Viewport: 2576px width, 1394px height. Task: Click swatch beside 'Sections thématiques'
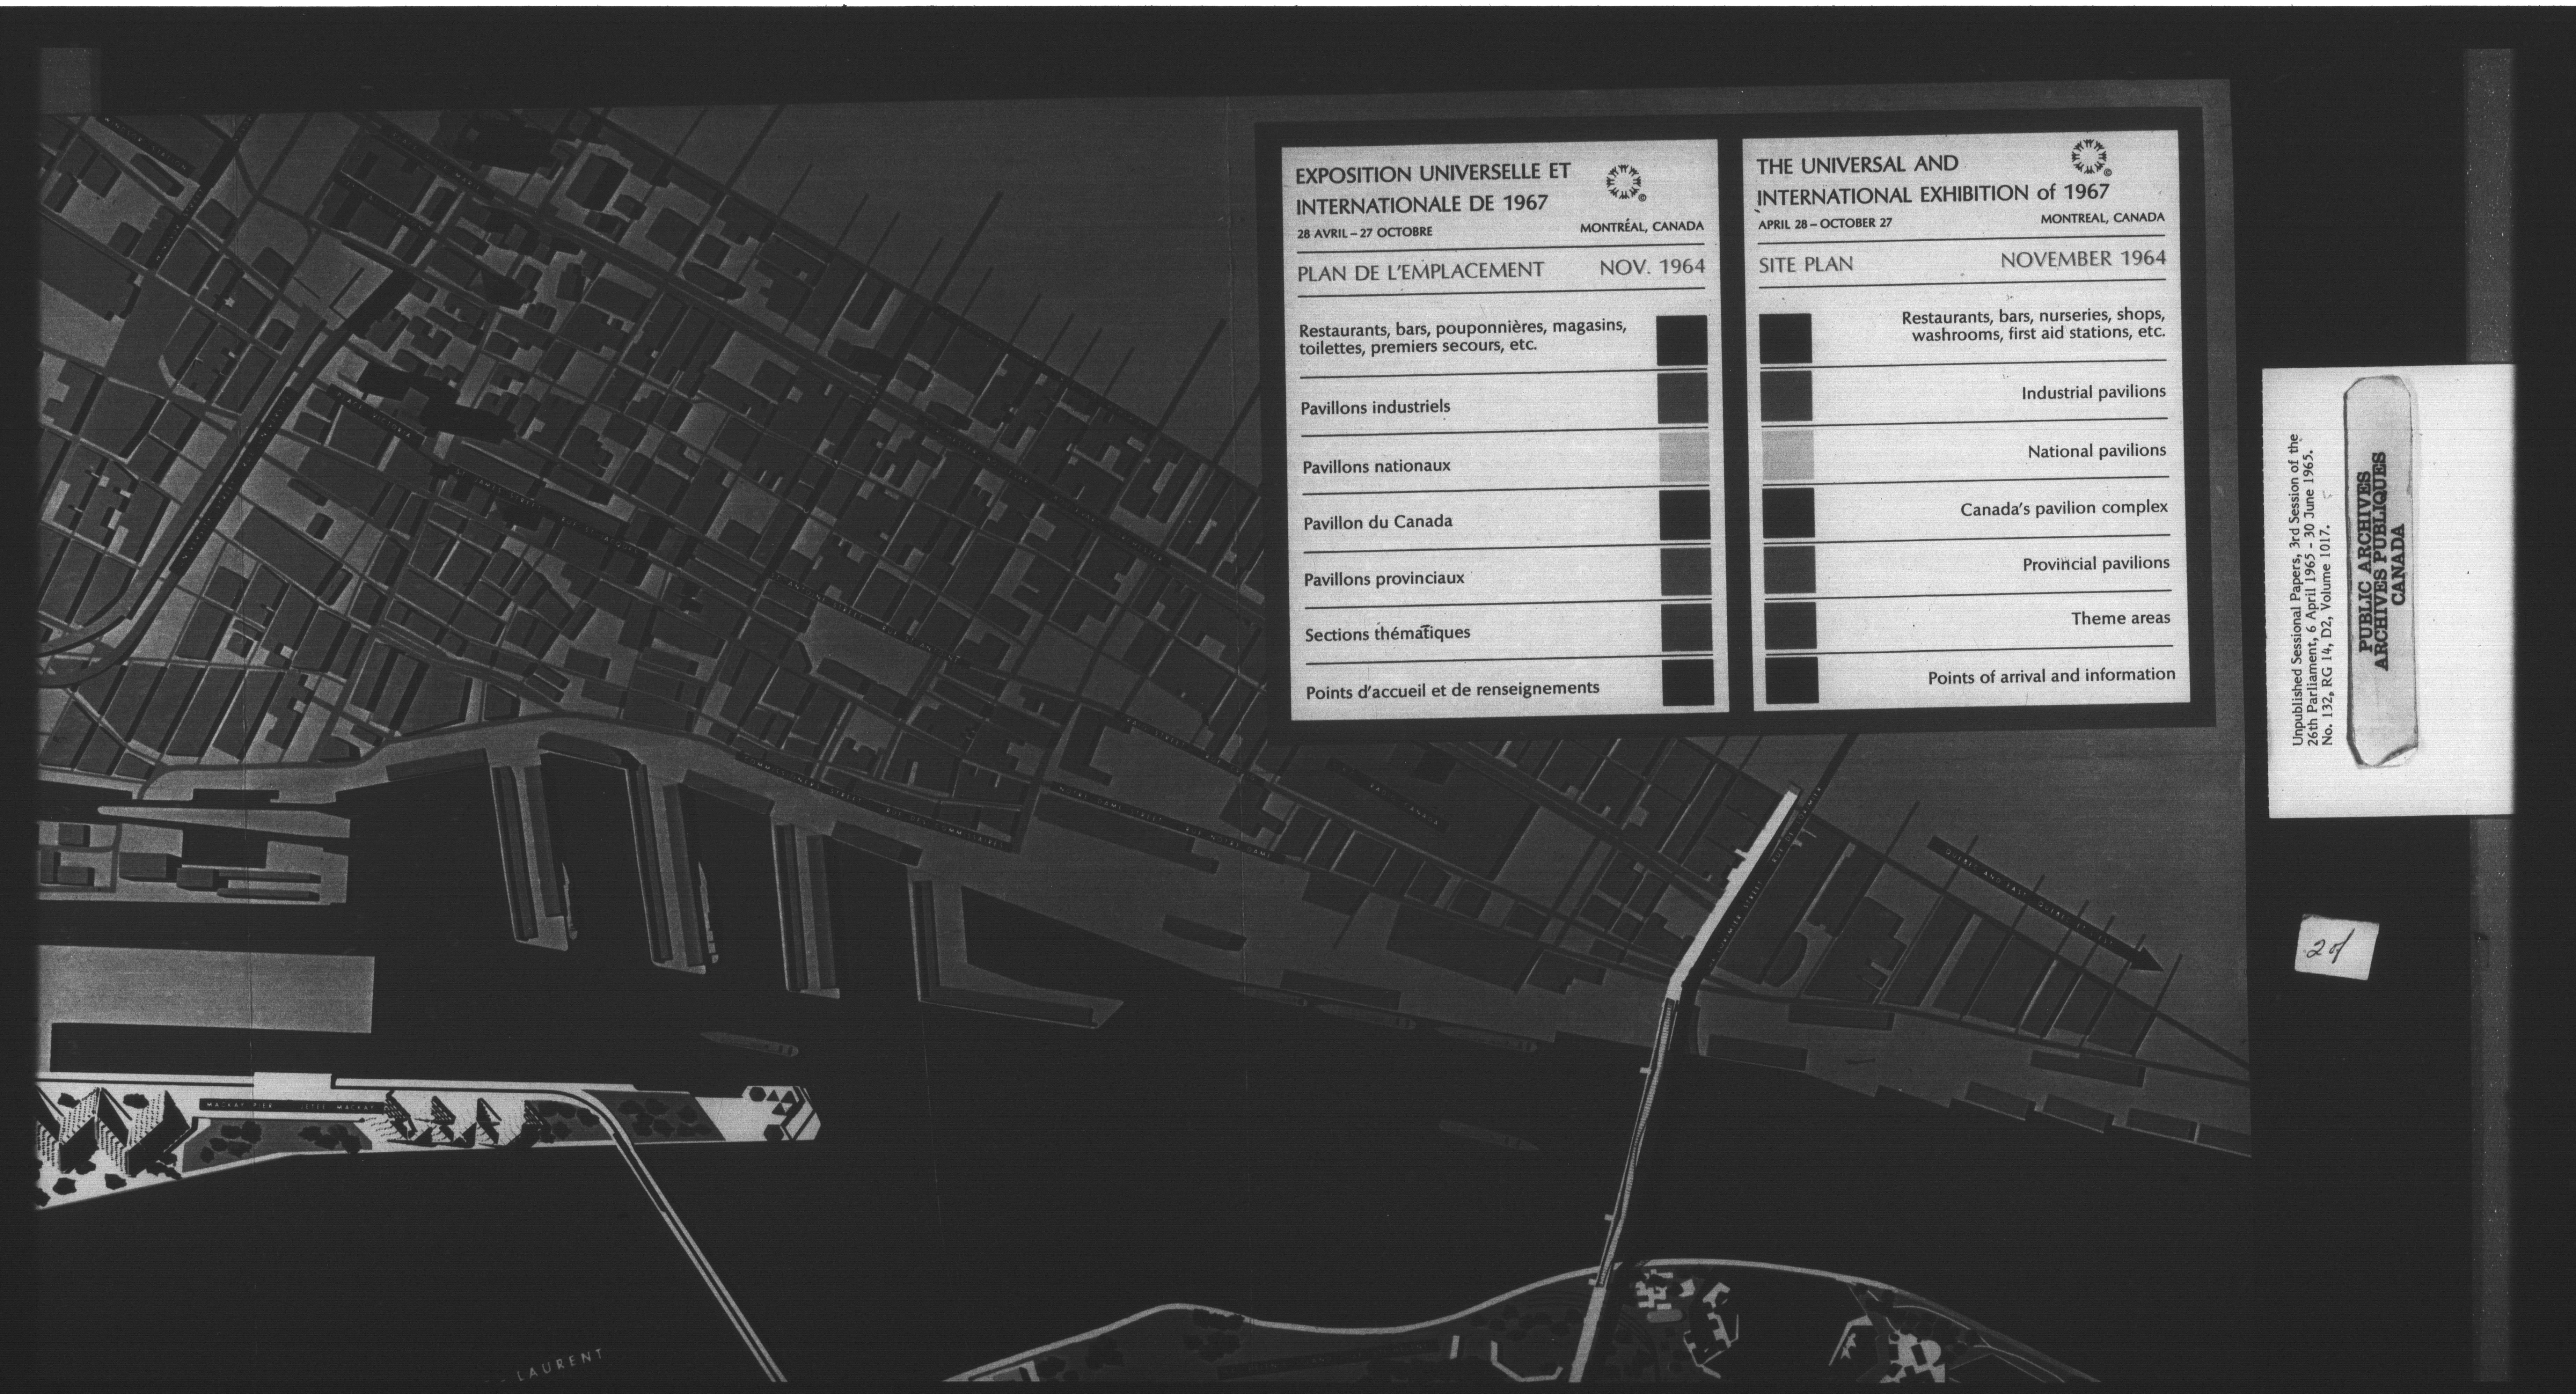click(x=1686, y=627)
